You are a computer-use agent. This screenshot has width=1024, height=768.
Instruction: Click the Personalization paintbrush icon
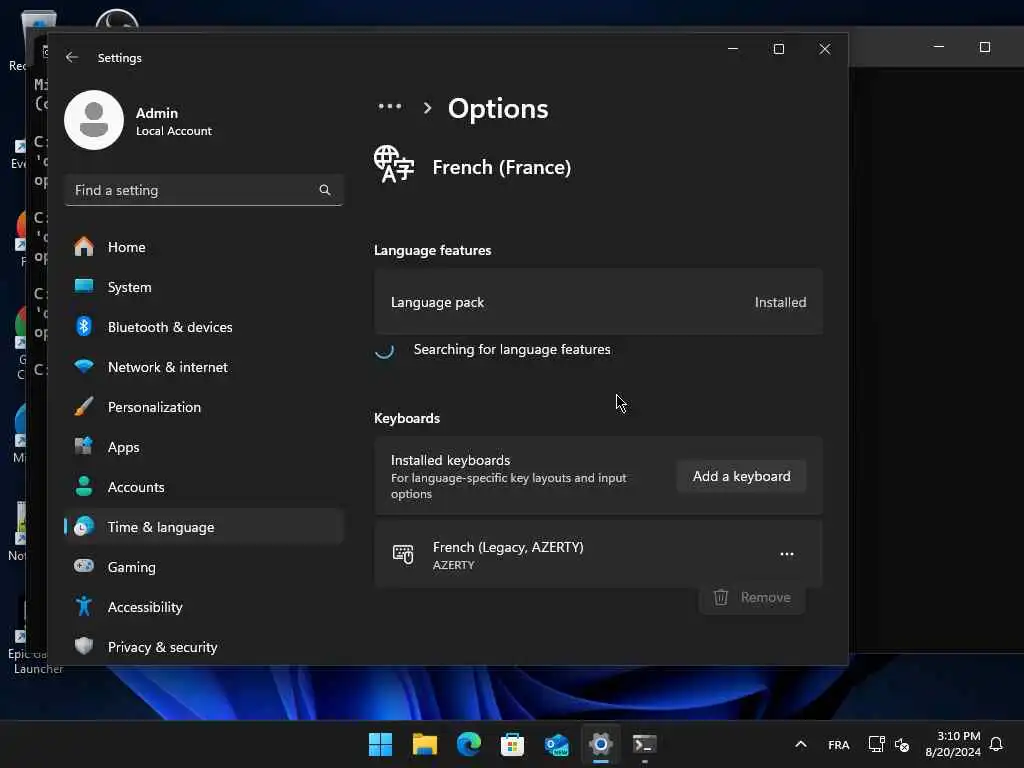(x=84, y=406)
